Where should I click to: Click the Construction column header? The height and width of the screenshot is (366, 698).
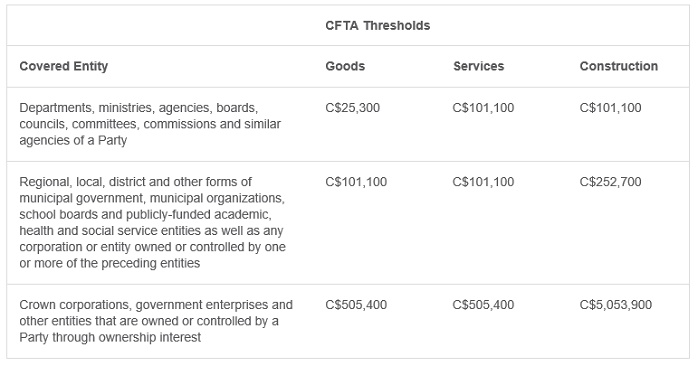618,66
